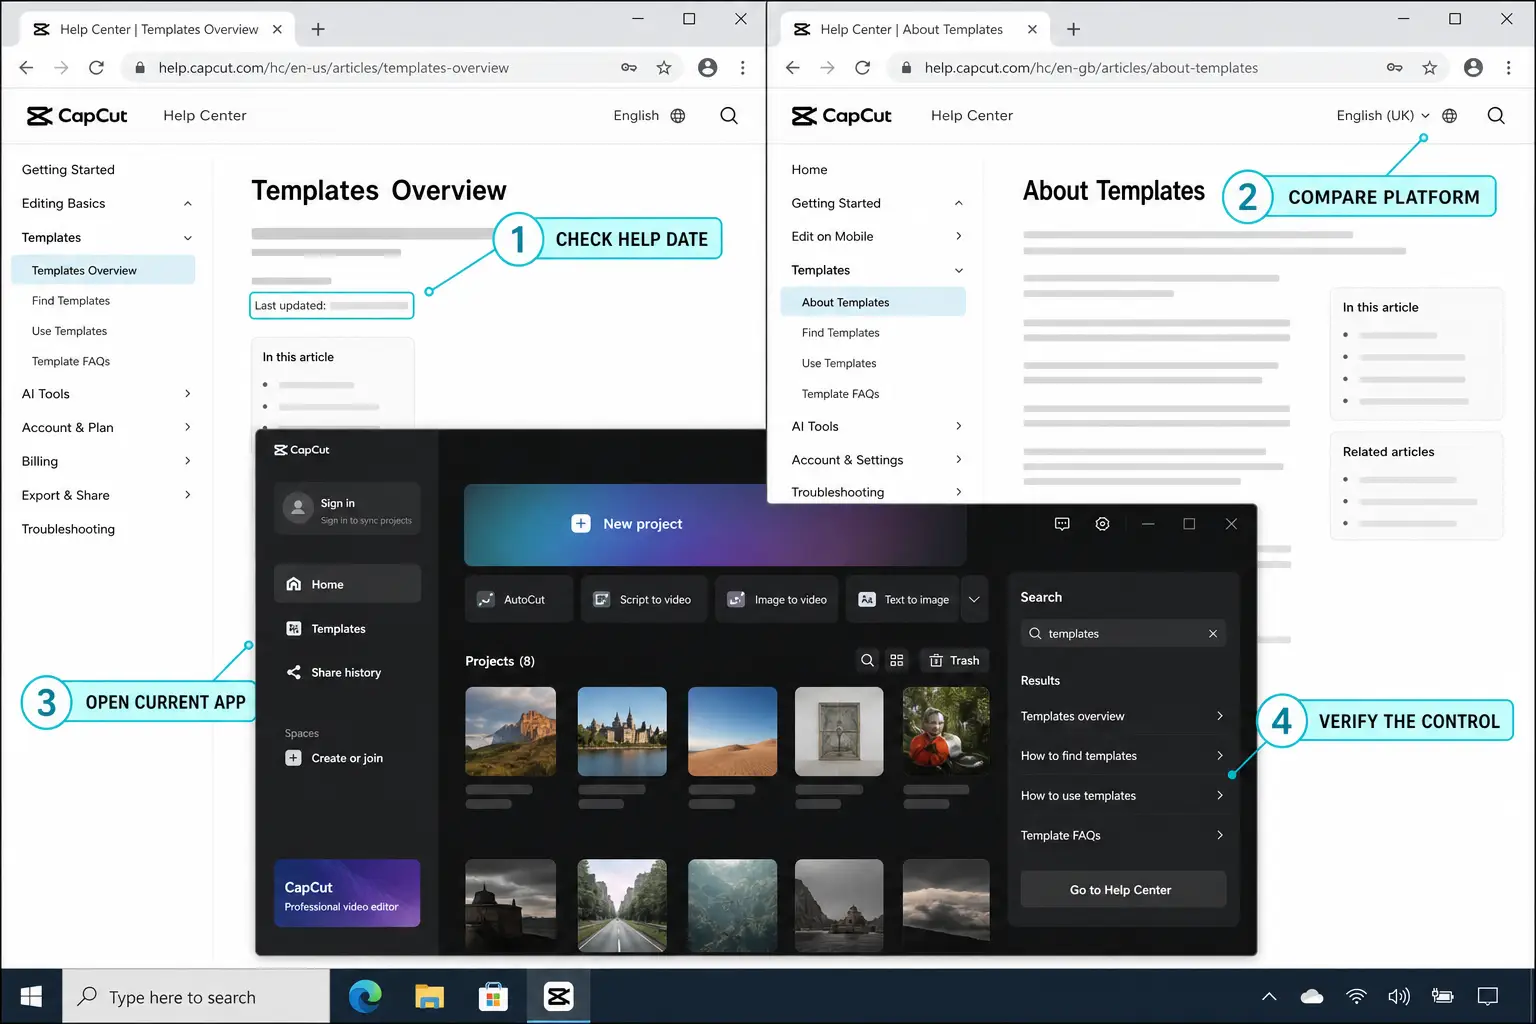This screenshot has width=1536, height=1024.
Task: Select Home in CapCut app sidebar
Action: pyautogui.click(x=347, y=584)
